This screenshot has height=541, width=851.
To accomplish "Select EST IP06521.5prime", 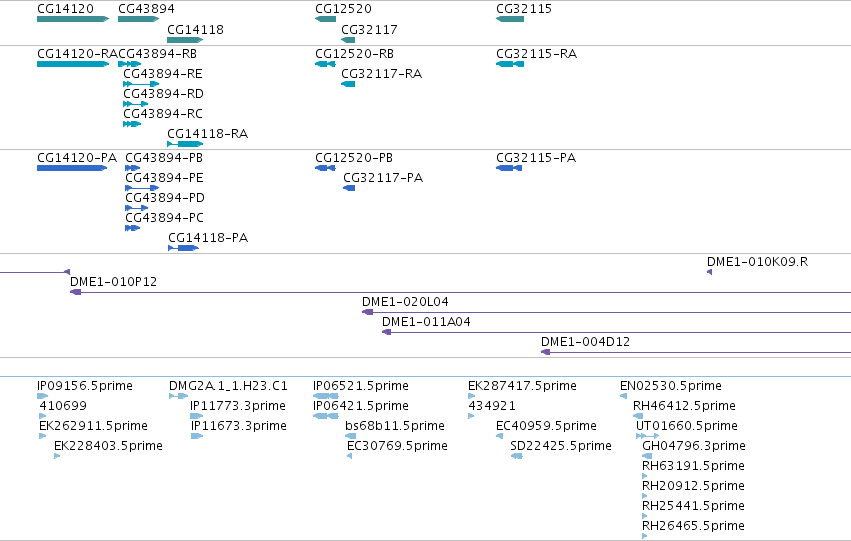I will click(326, 396).
